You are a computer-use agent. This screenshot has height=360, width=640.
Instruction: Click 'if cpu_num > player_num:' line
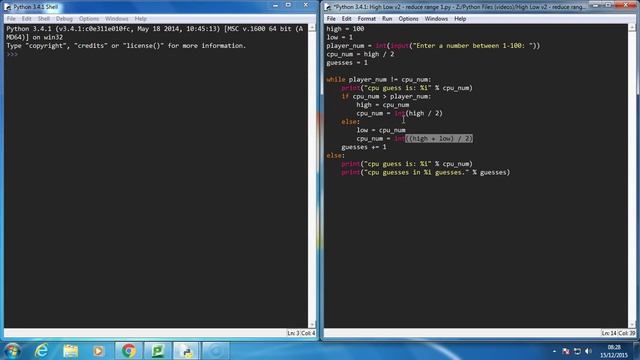point(386,96)
